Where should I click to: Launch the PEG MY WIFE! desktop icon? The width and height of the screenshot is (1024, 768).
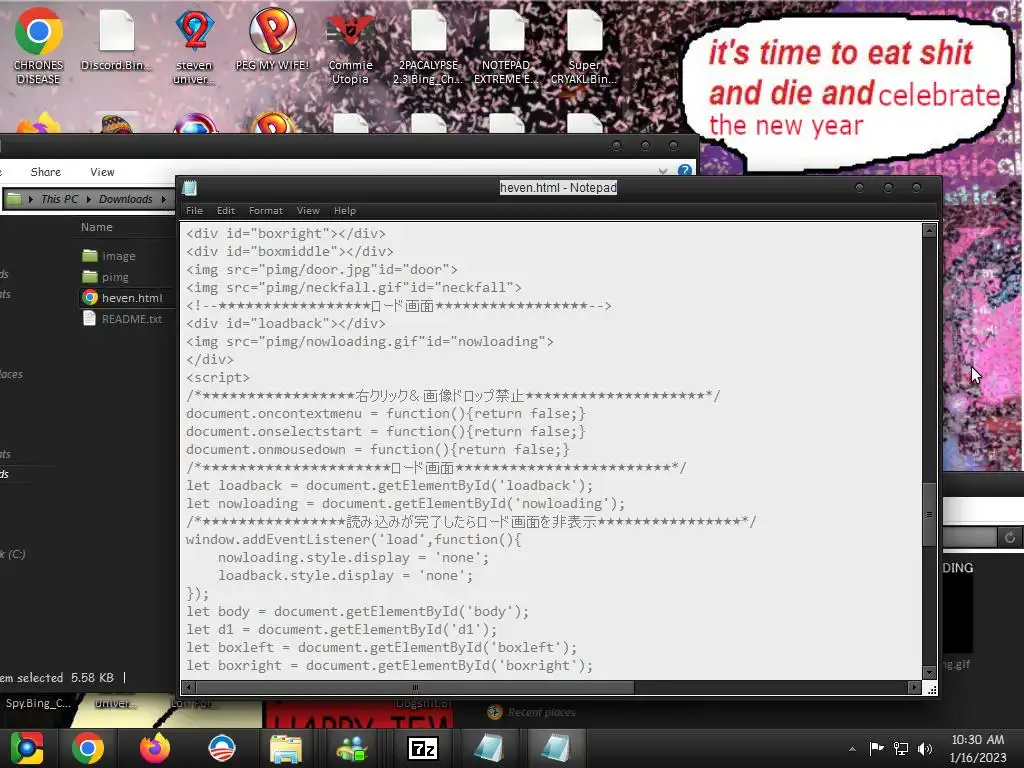[x=272, y=39]
